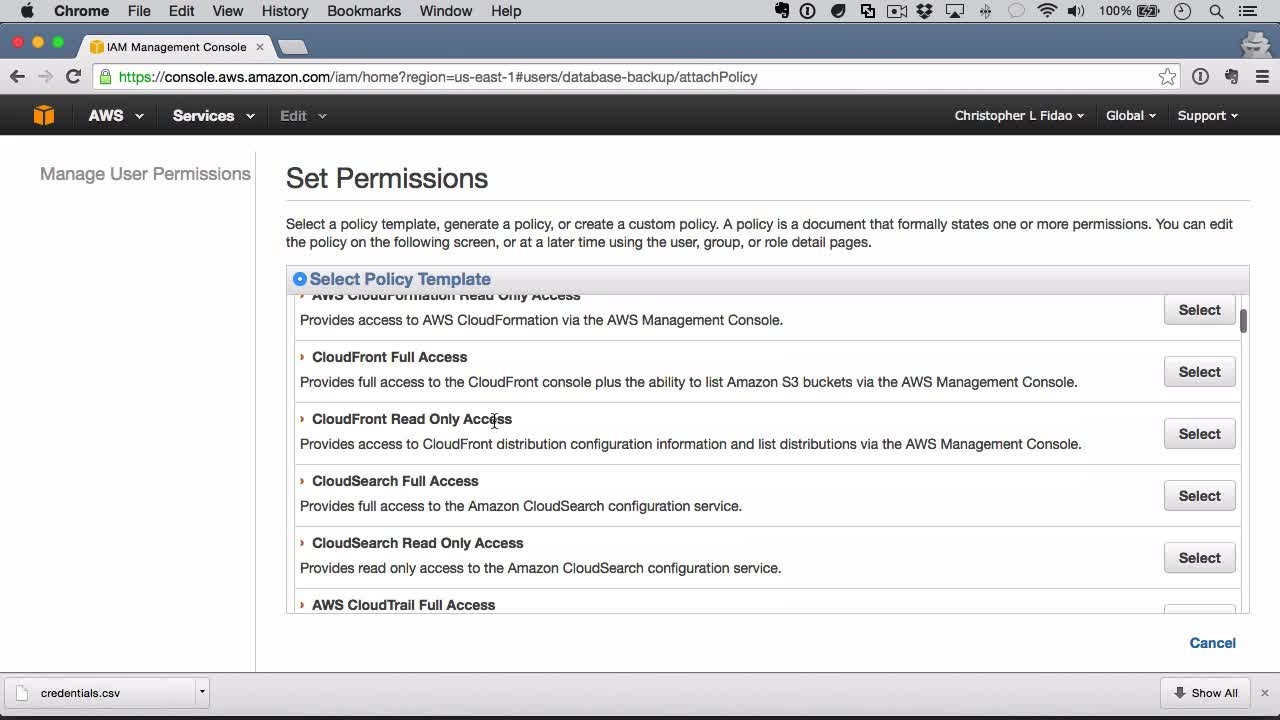Open the Global region dropdown

pos(1131,115)
